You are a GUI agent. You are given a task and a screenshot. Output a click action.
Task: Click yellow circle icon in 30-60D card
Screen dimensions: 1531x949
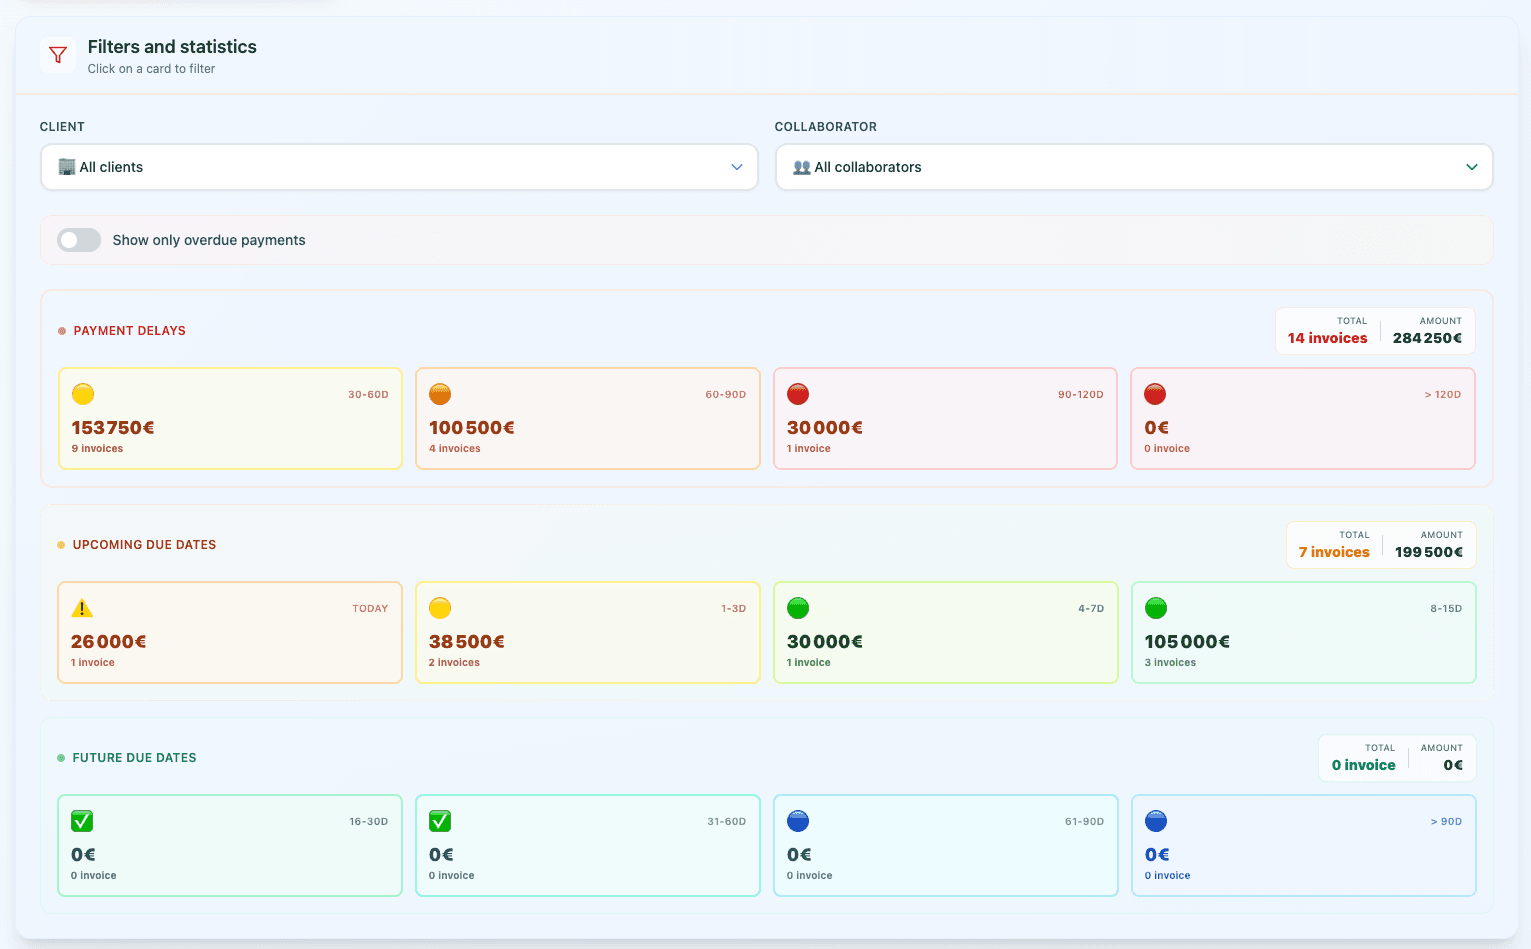[x=83, y=394]
